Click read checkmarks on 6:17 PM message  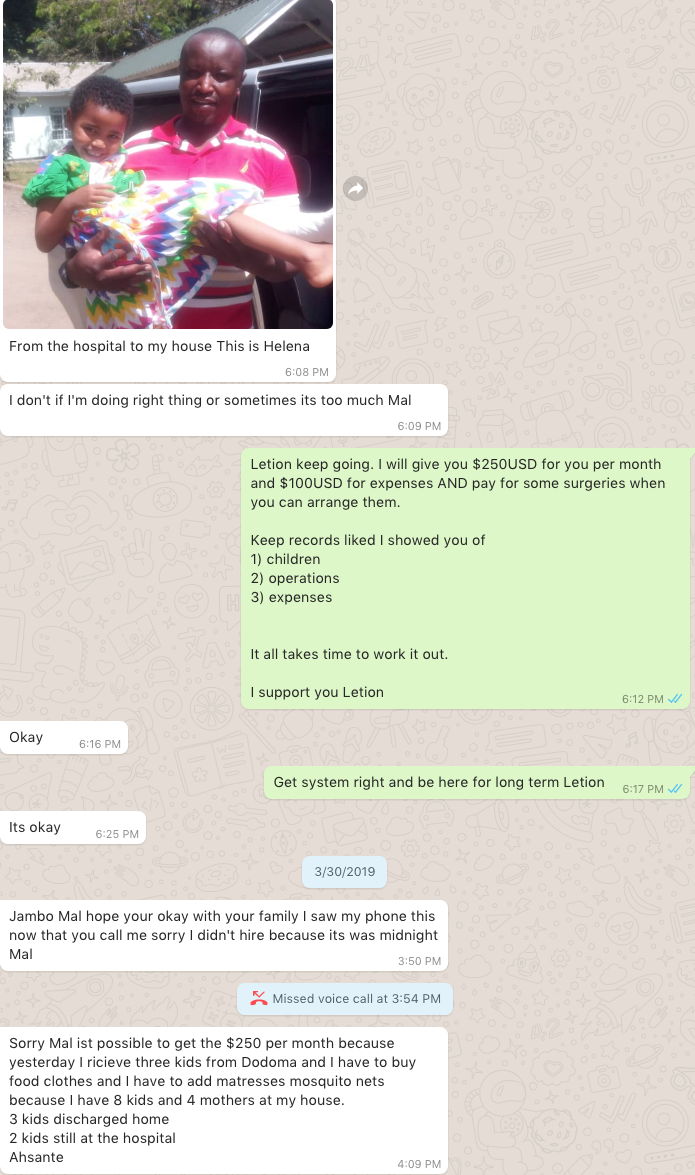point(675,788)
